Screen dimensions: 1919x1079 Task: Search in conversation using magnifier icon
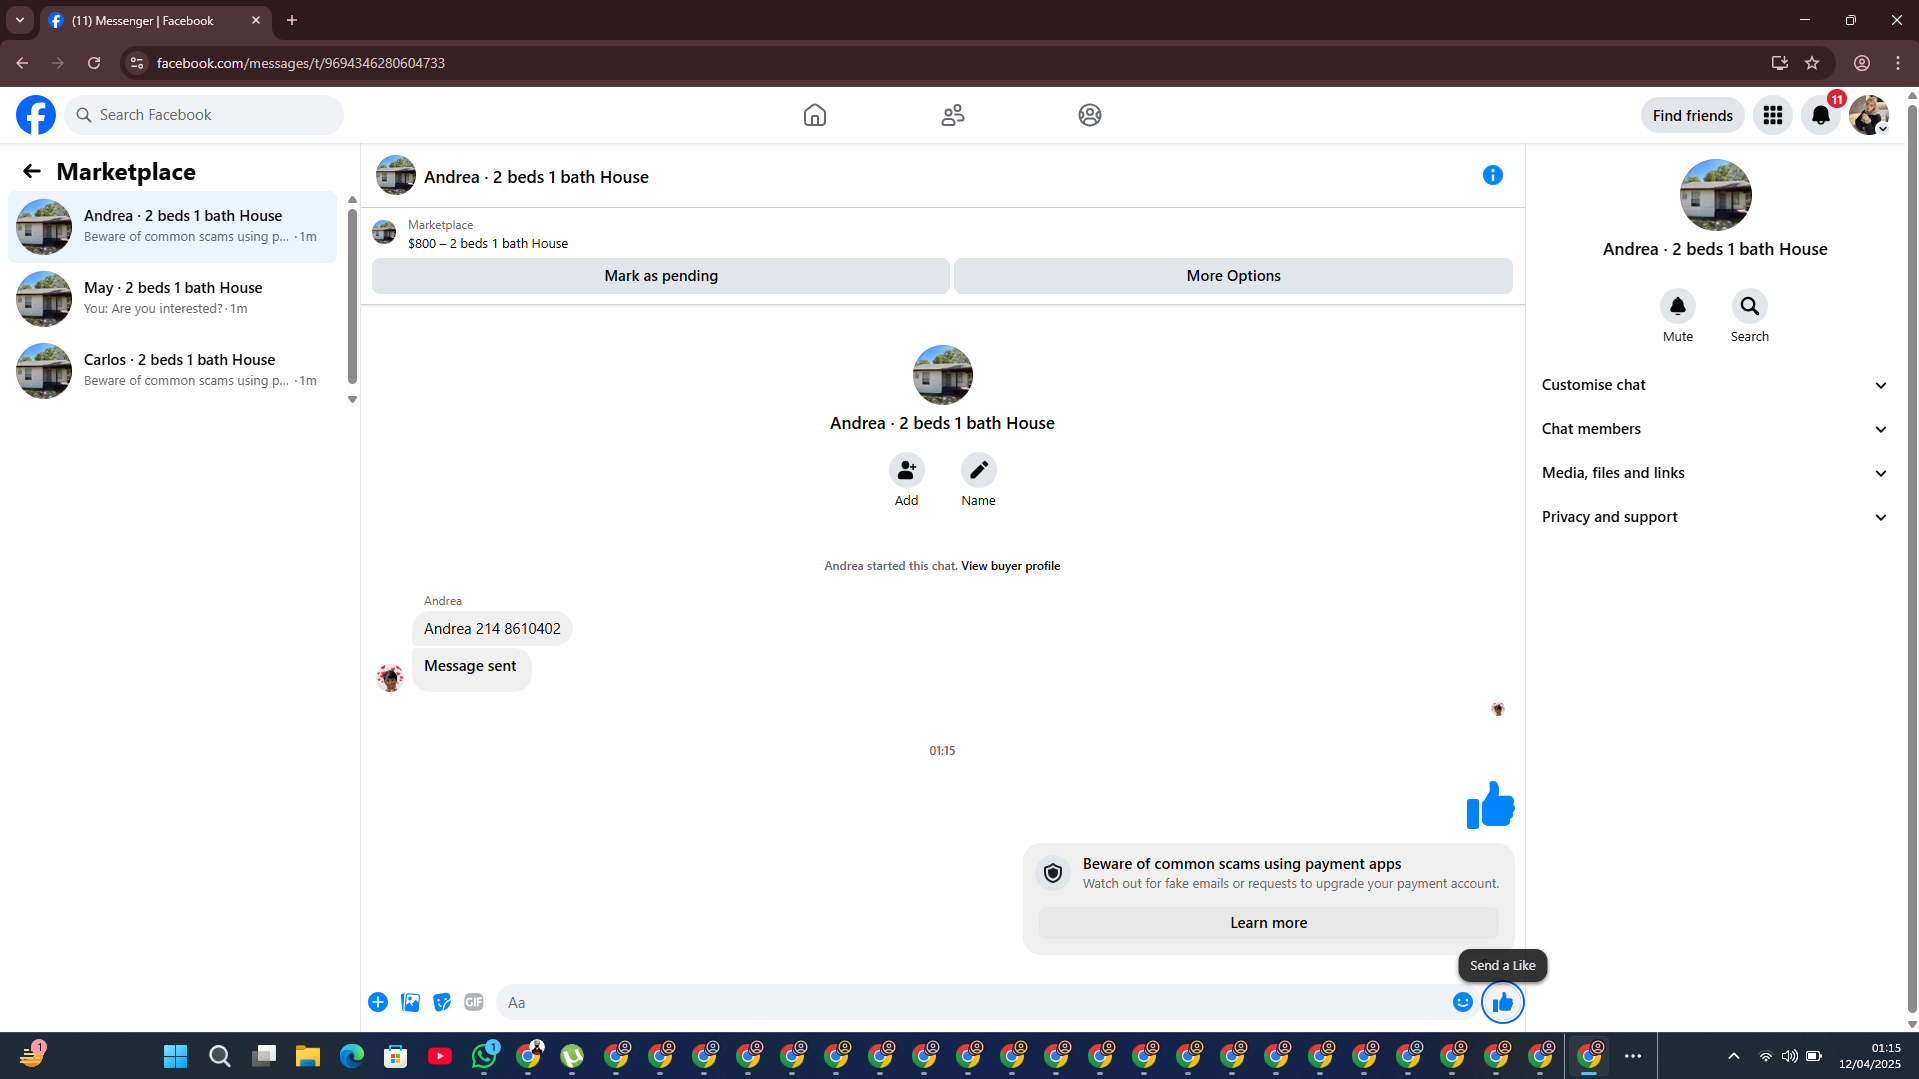click(1750, 306)
